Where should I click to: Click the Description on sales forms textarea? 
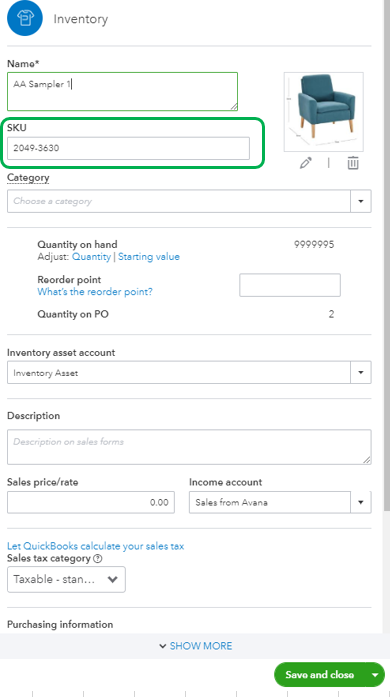[189, 447]
